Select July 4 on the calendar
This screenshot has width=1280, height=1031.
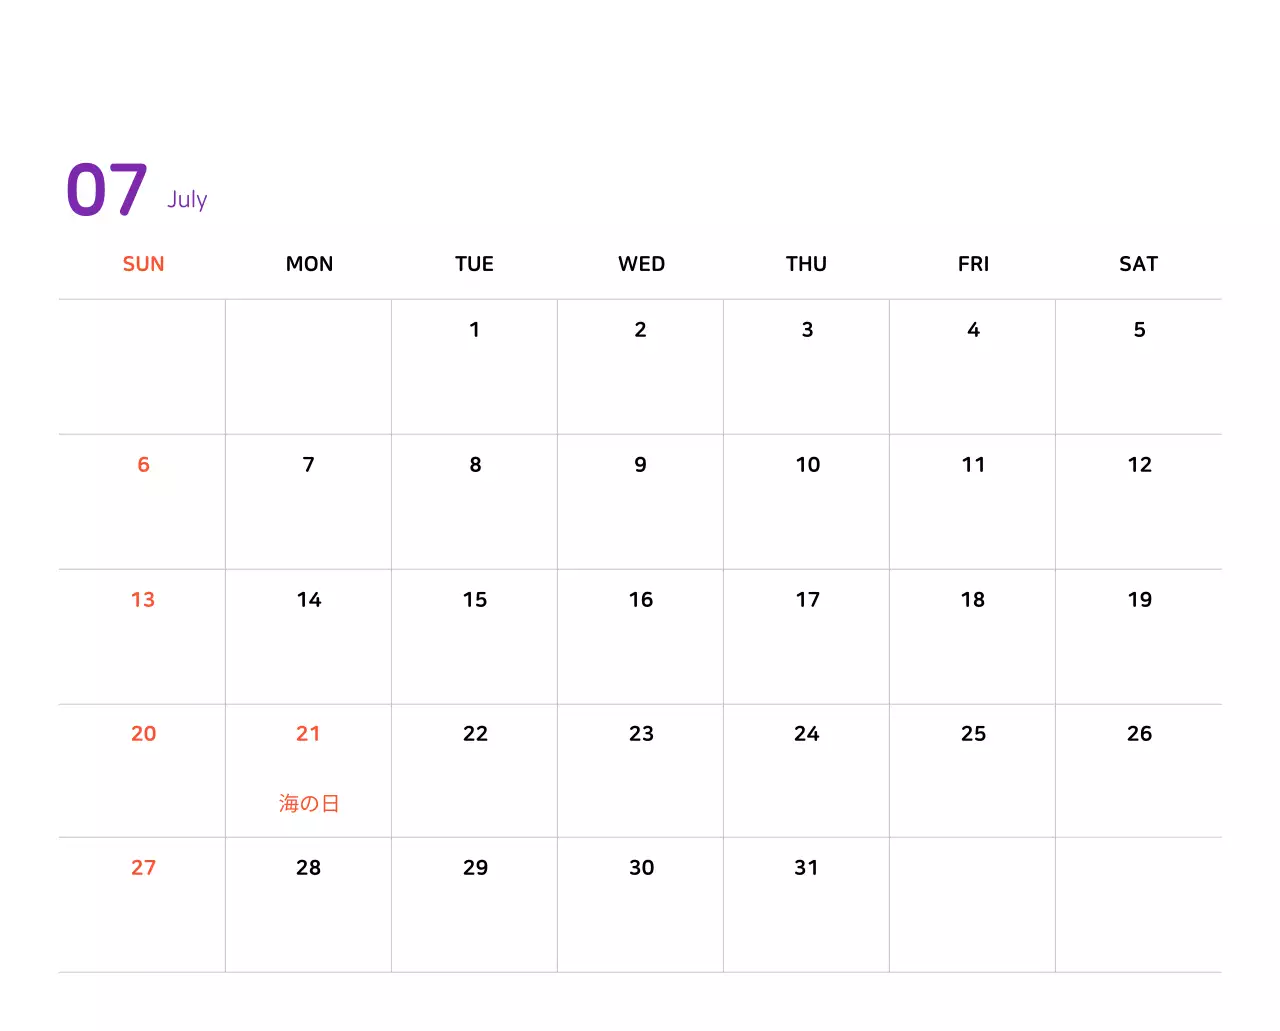(x=973, y=330)
